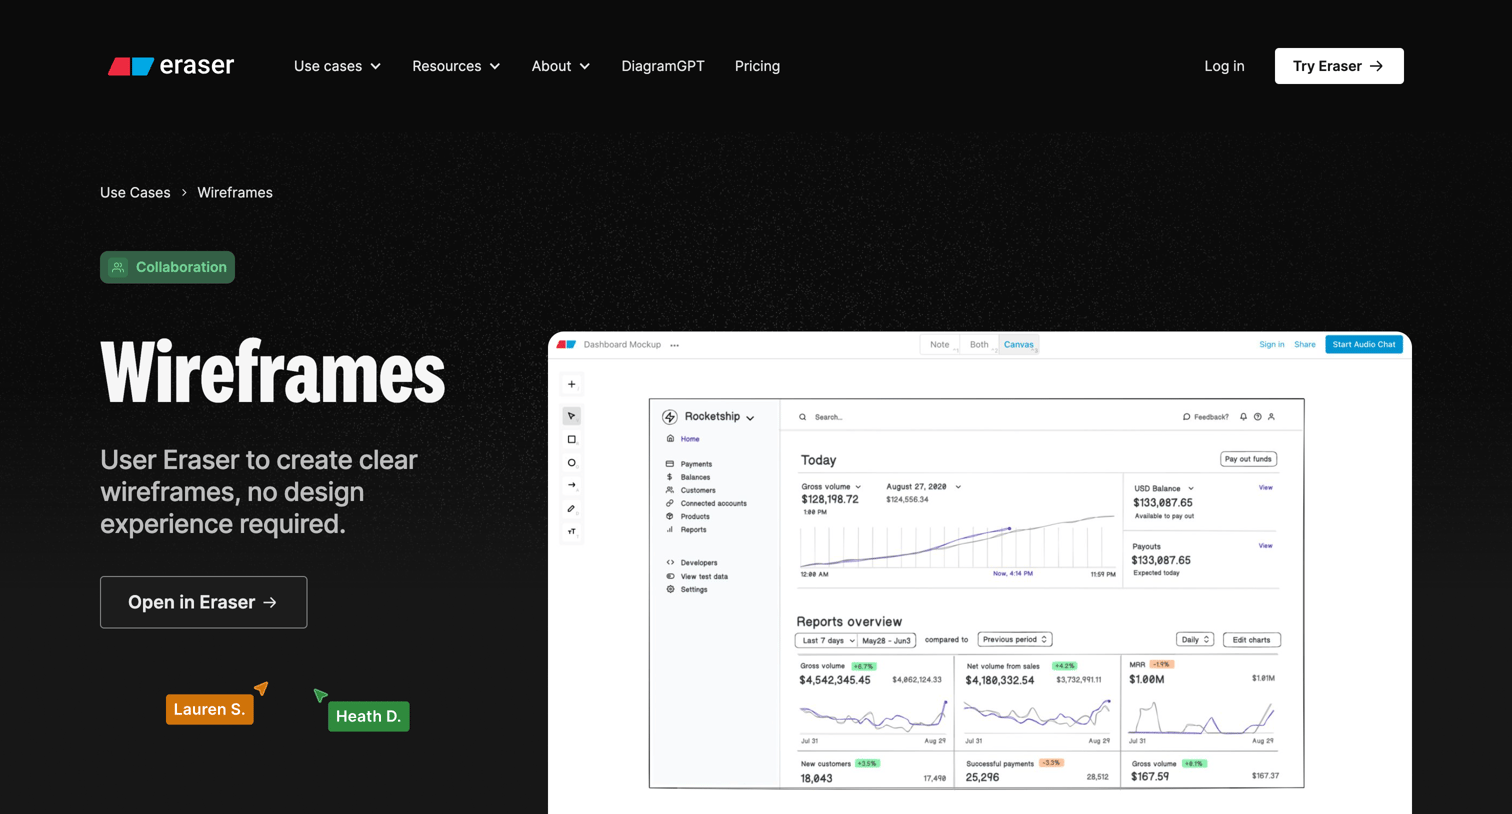Select the circle shape tool
This screenshot has height=814, width=1512.
572,463
